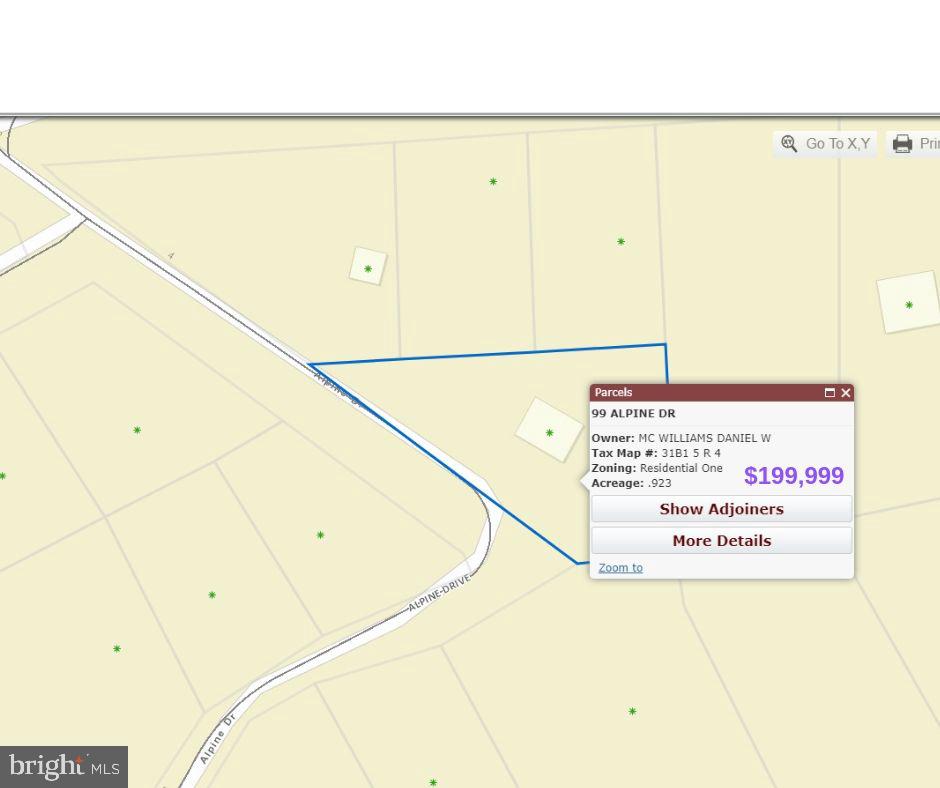This screenshot has width=940, height=788.
Task: Click the Go To X,Y magnifier icon
Action: [x=789, y=144]
